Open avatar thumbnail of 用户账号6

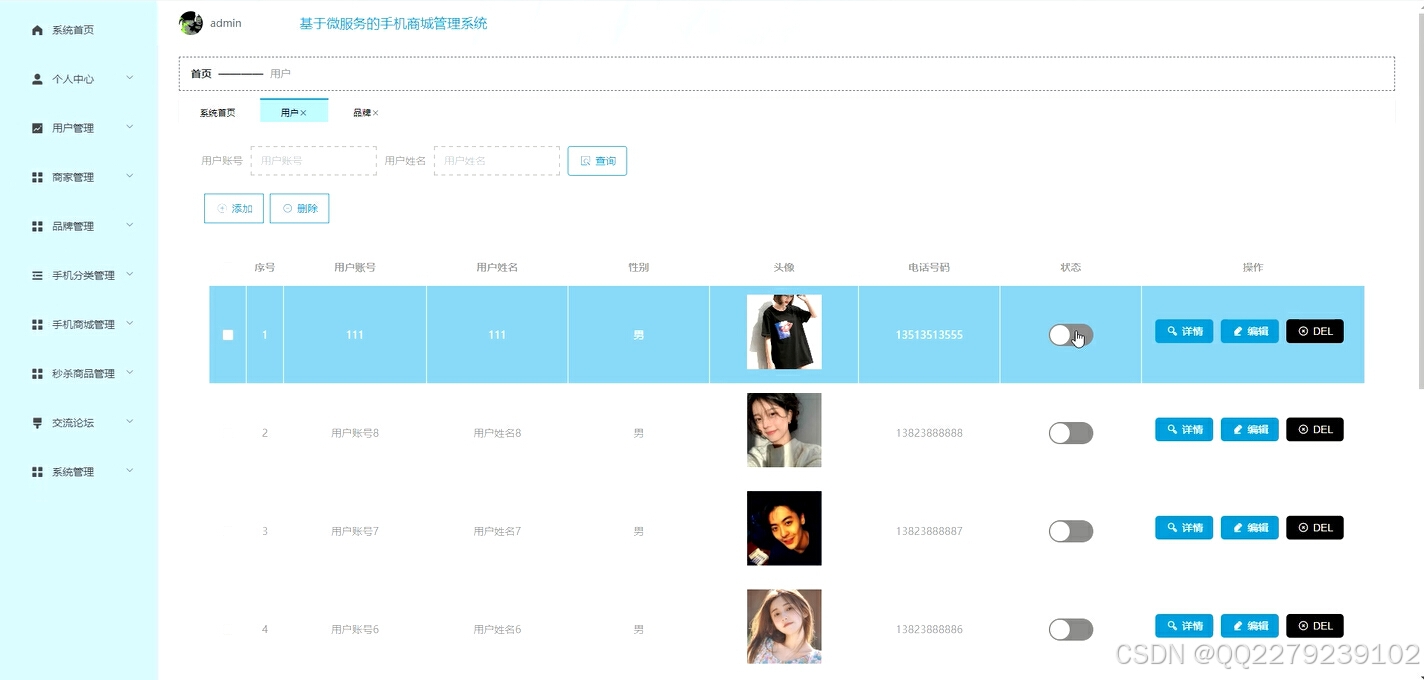coord(784,626)
